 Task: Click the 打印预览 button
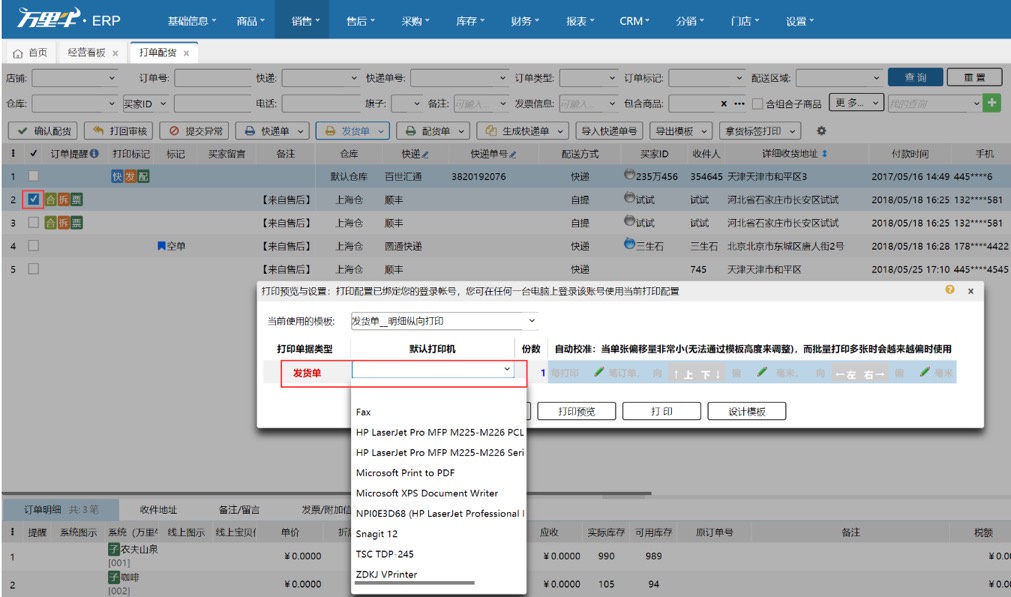(576, 411)
